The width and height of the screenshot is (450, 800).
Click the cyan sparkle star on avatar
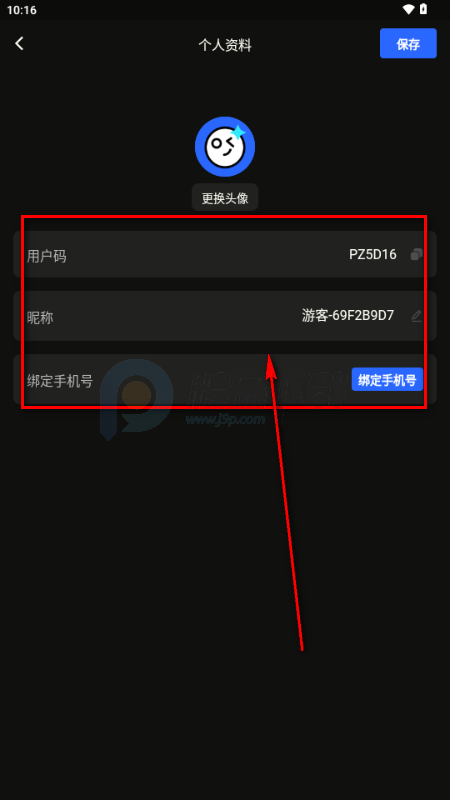(x=237, y=134)
